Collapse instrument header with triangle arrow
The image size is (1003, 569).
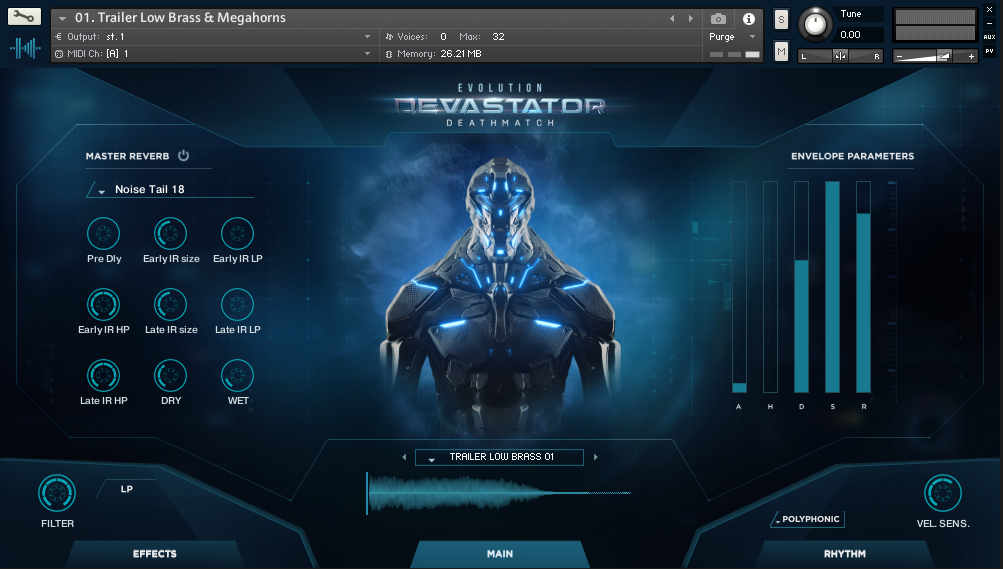coord(63,19)
